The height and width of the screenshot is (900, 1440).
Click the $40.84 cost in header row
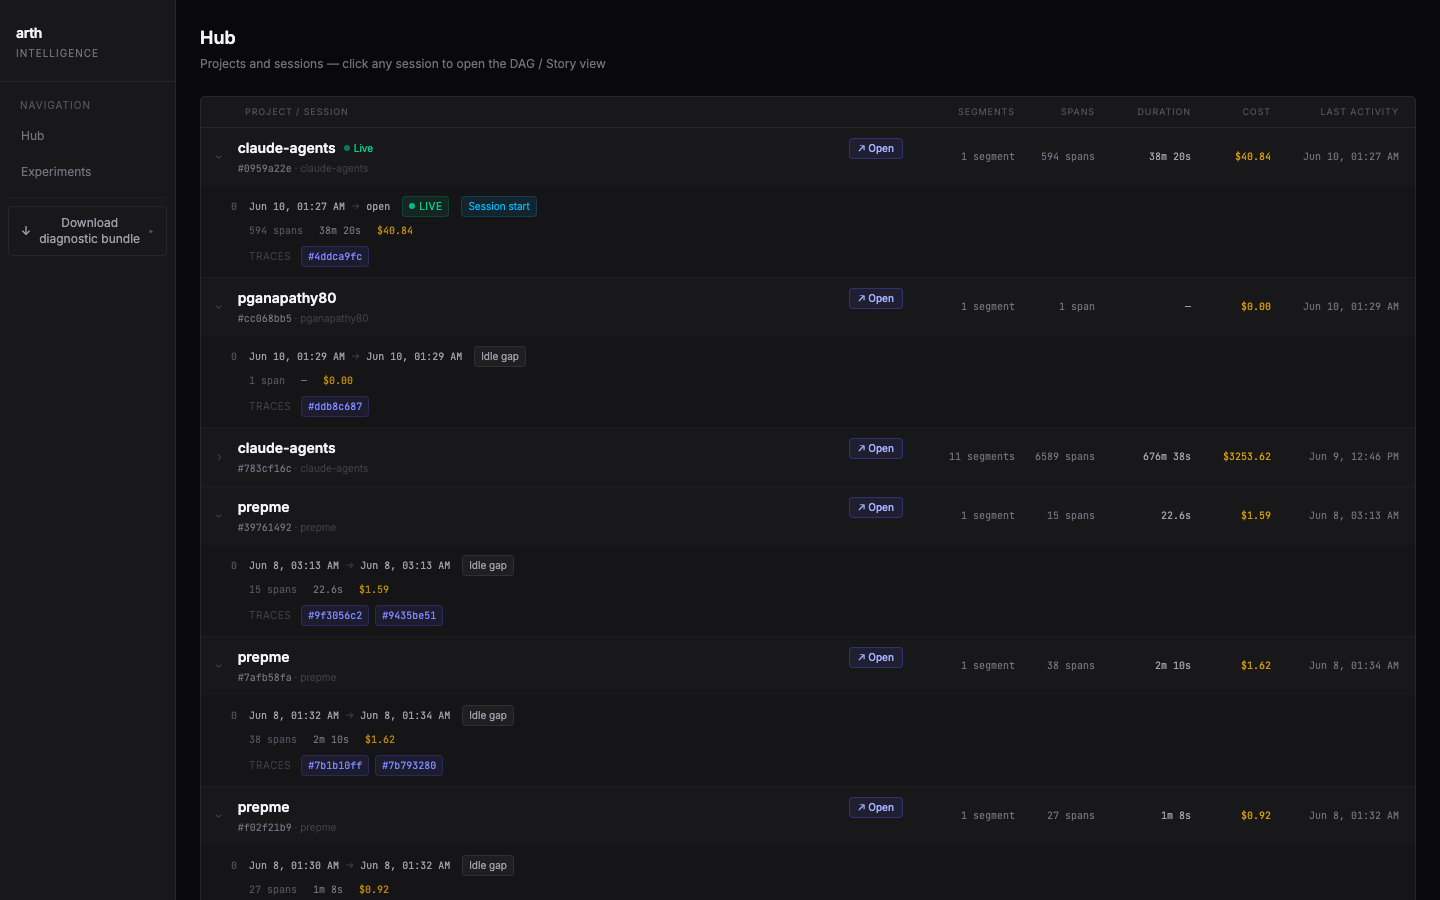pos(1253,157)
